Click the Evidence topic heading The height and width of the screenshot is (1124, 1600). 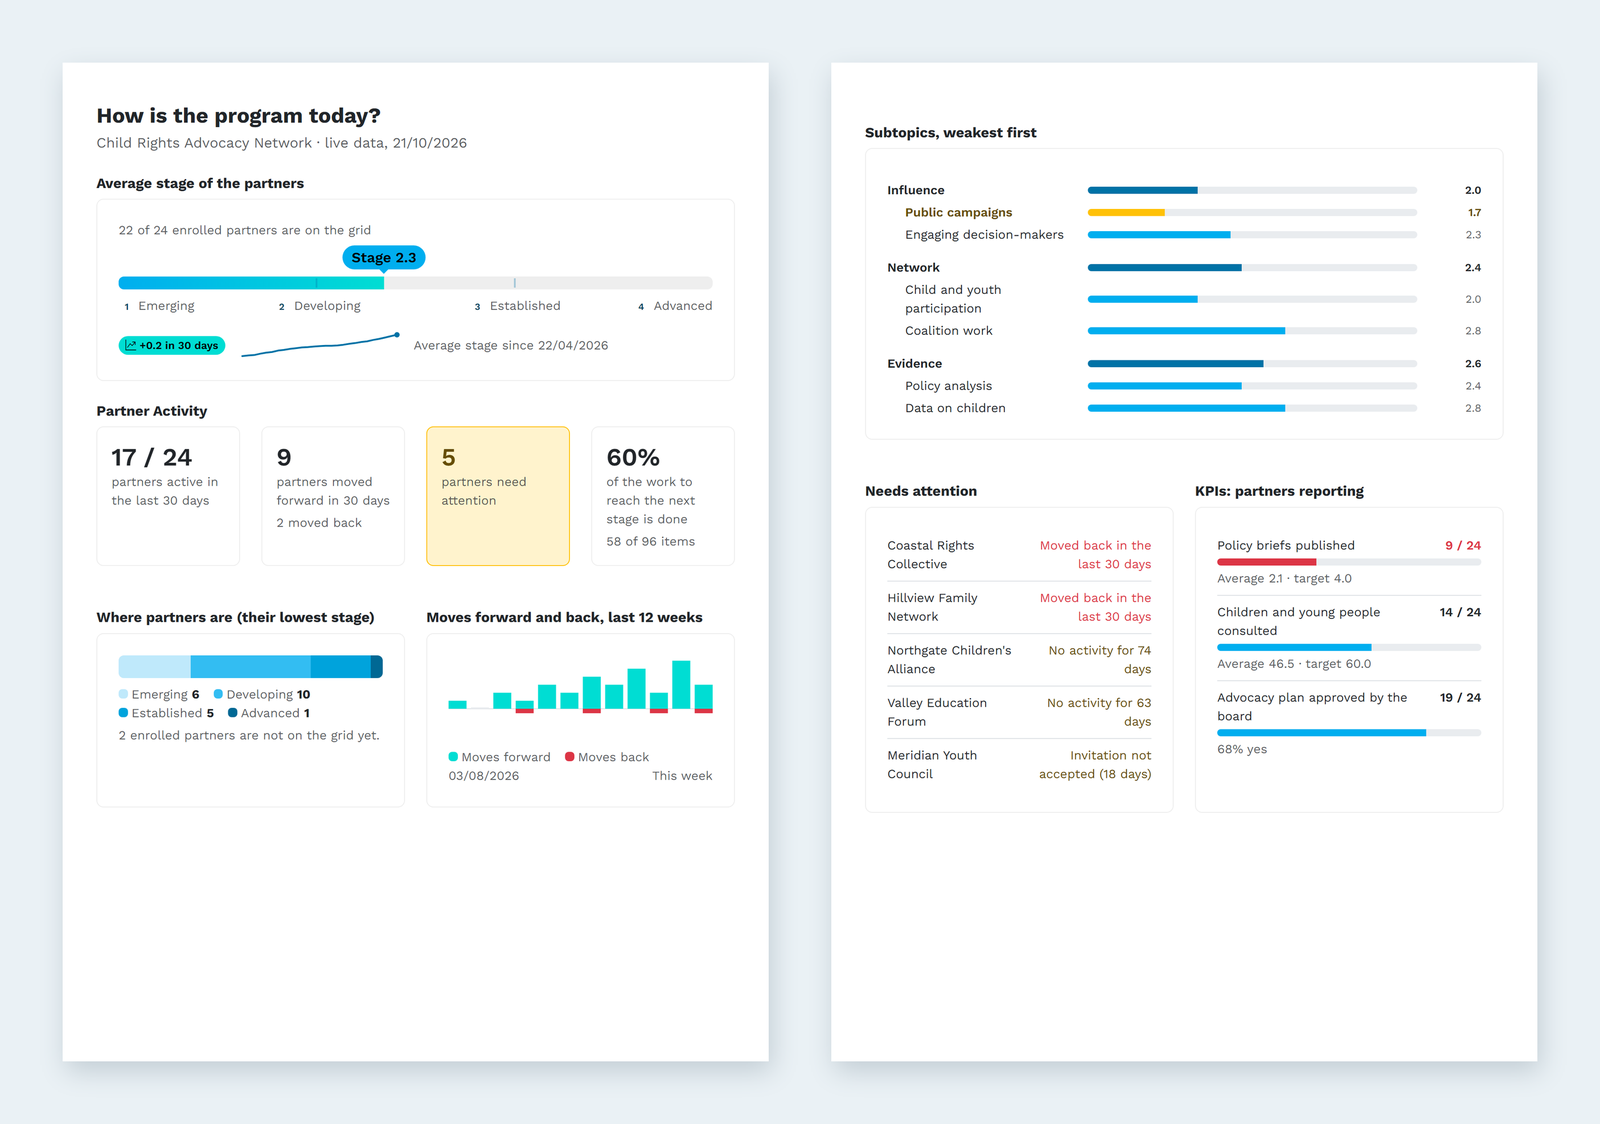pos(914,364)
